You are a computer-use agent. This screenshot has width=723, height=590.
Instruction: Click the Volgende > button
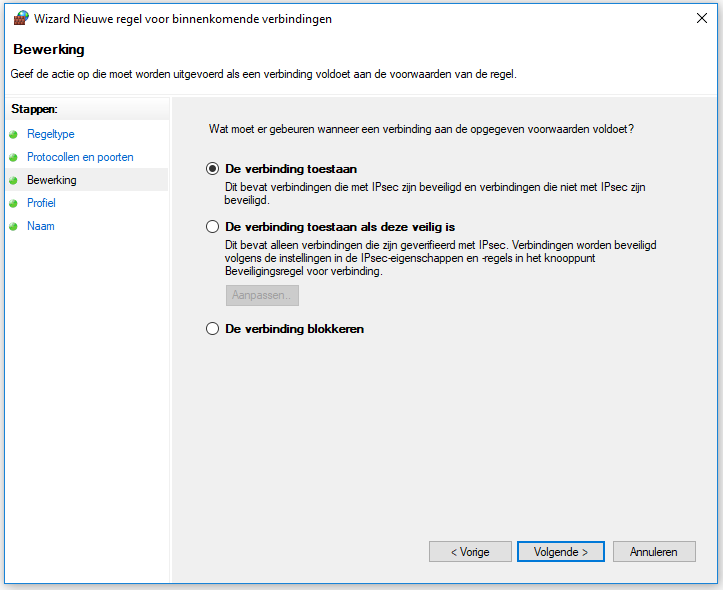click(561, 552)
